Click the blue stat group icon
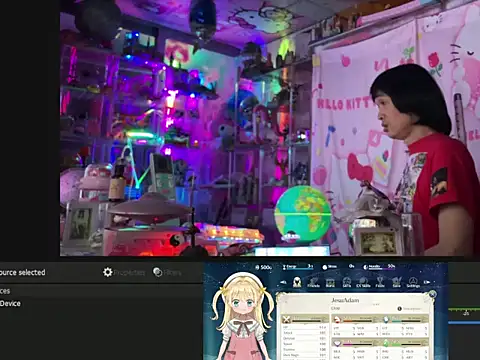This screenshot has width=480, height=360. click(386, 319)
